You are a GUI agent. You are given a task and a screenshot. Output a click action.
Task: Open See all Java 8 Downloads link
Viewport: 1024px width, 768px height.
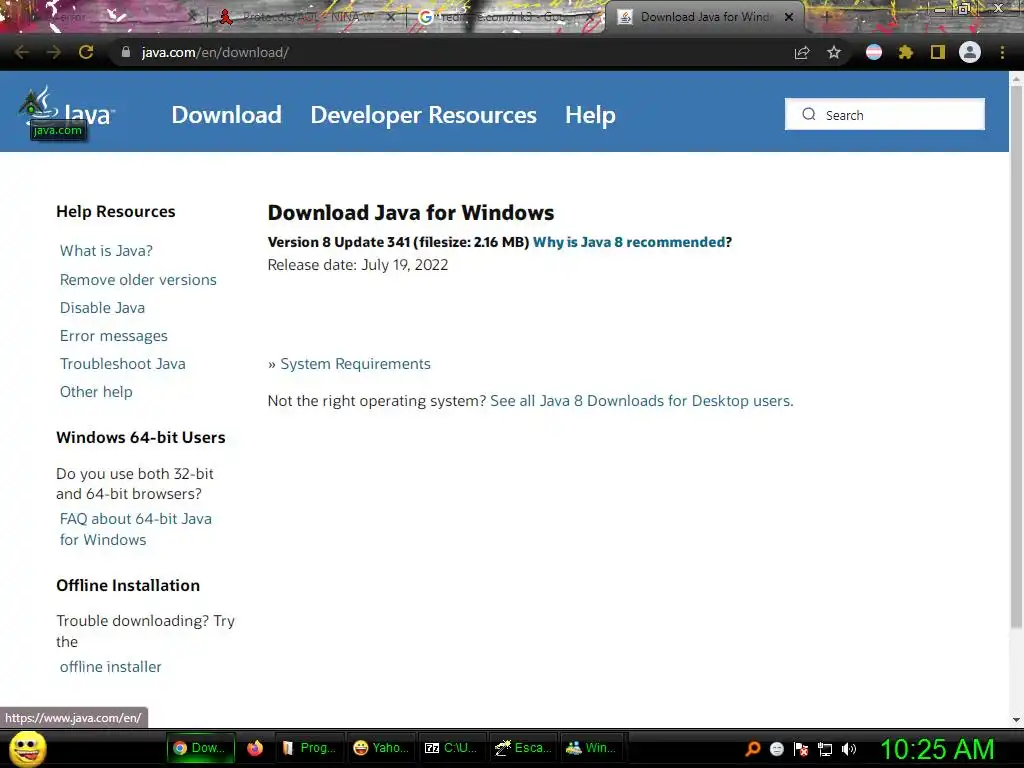(x=641, y=400)
